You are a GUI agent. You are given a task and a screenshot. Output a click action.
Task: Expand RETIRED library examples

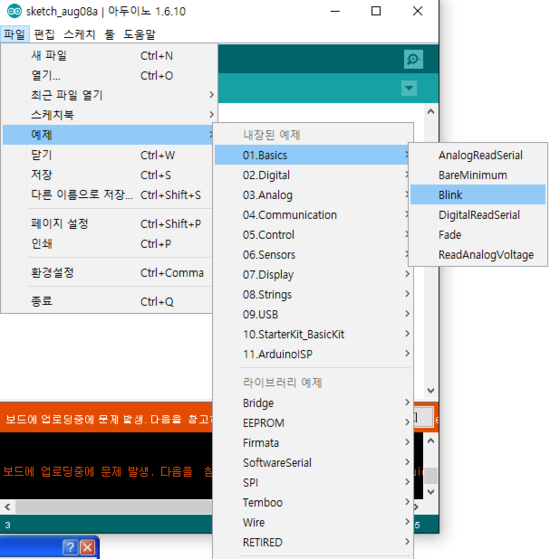coord(313,543)
